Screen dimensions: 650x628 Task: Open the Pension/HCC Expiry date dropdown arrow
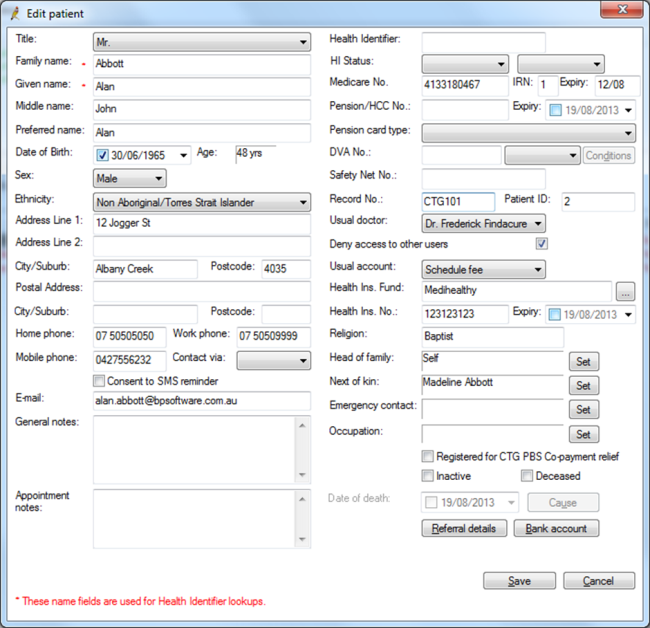pyautogui.click(x=628, y=110)
